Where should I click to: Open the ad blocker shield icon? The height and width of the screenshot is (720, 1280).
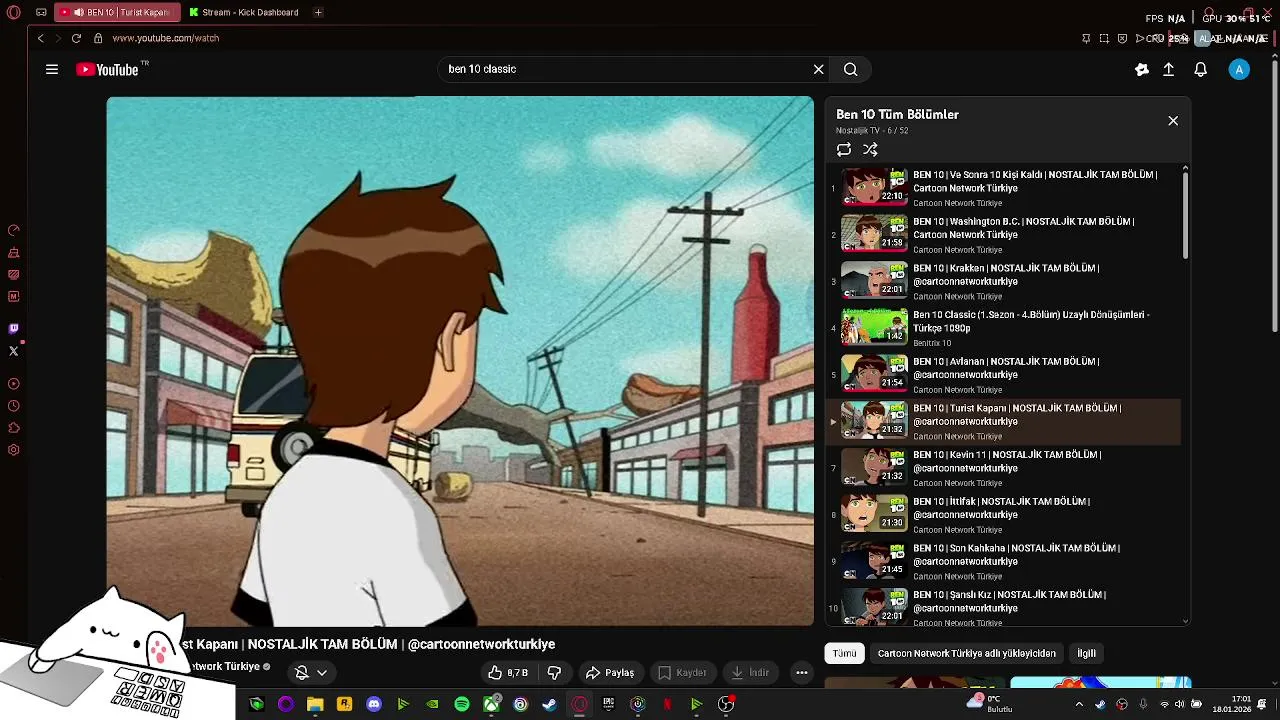click(1122, 38)
